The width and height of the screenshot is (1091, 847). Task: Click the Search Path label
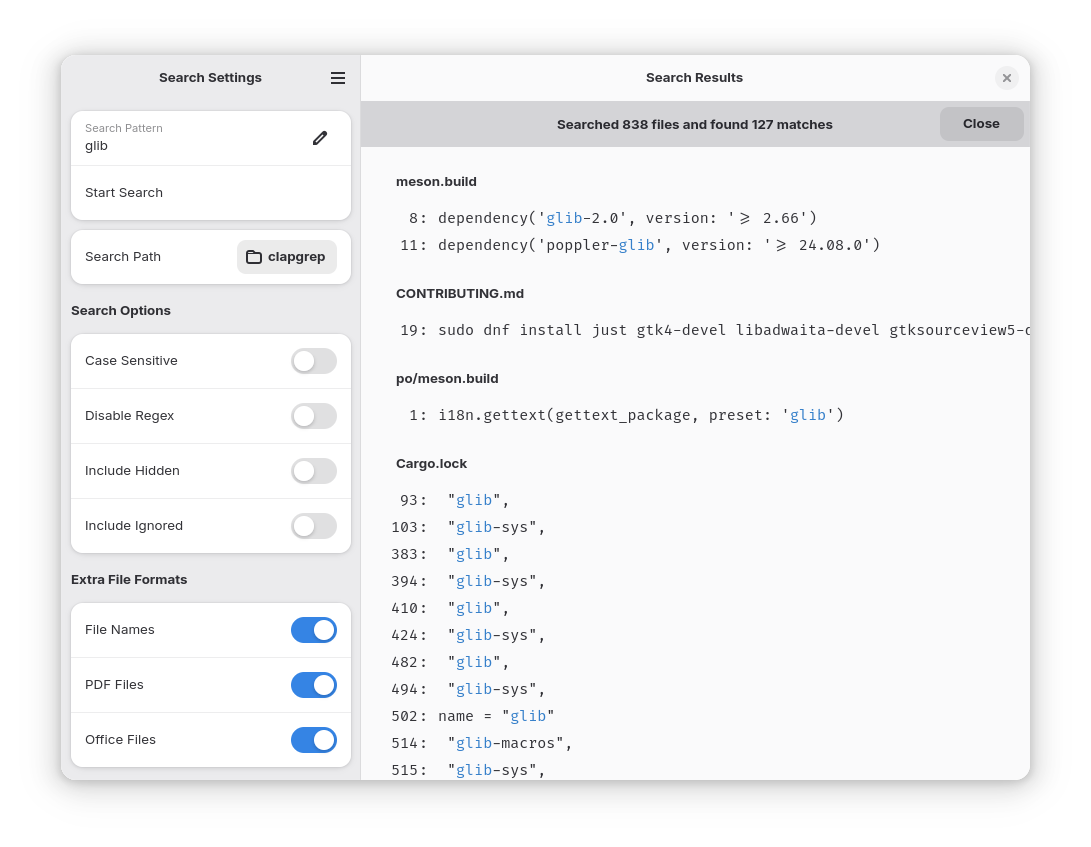pyautogui.click(x=123, y=257)
